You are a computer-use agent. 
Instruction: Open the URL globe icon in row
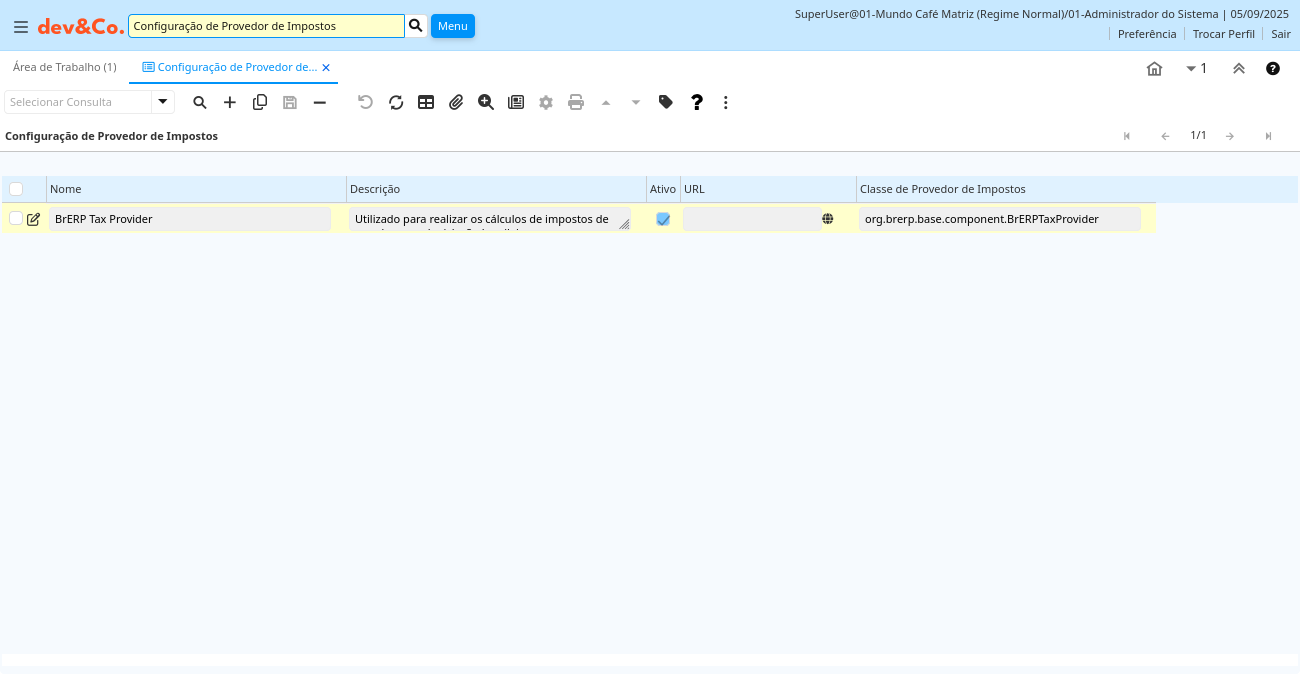pos(828,219)
